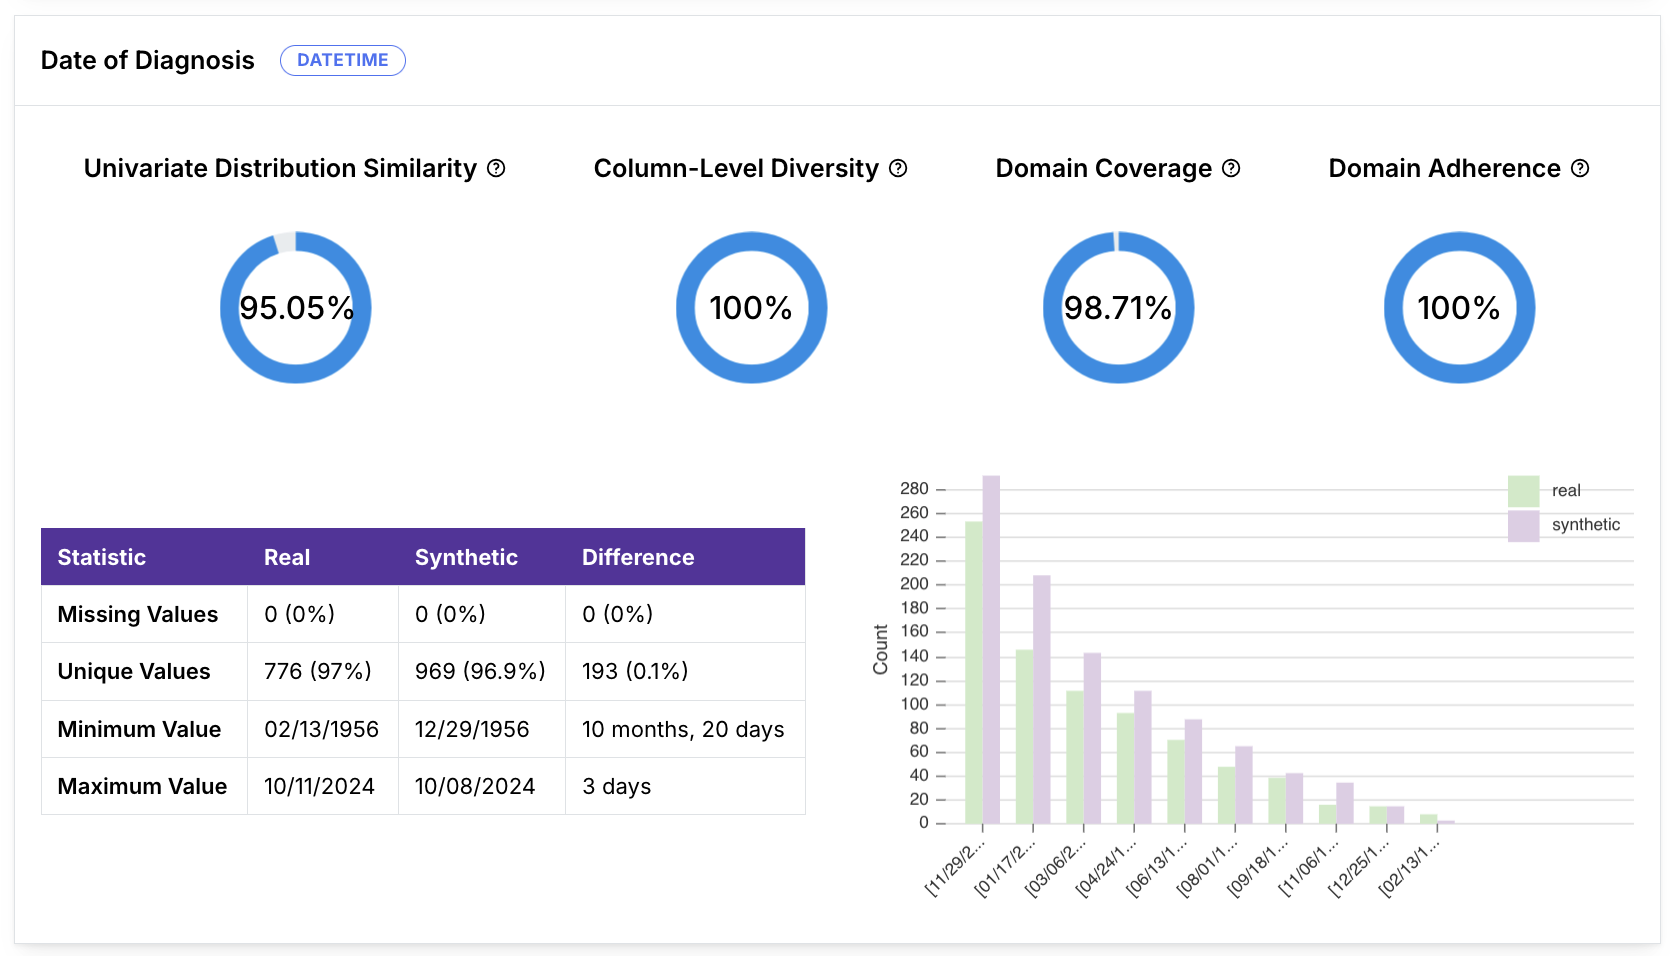1670x956 pixels.
Task: Click the 98.71% domain coverage donut
Action: 1118,307
